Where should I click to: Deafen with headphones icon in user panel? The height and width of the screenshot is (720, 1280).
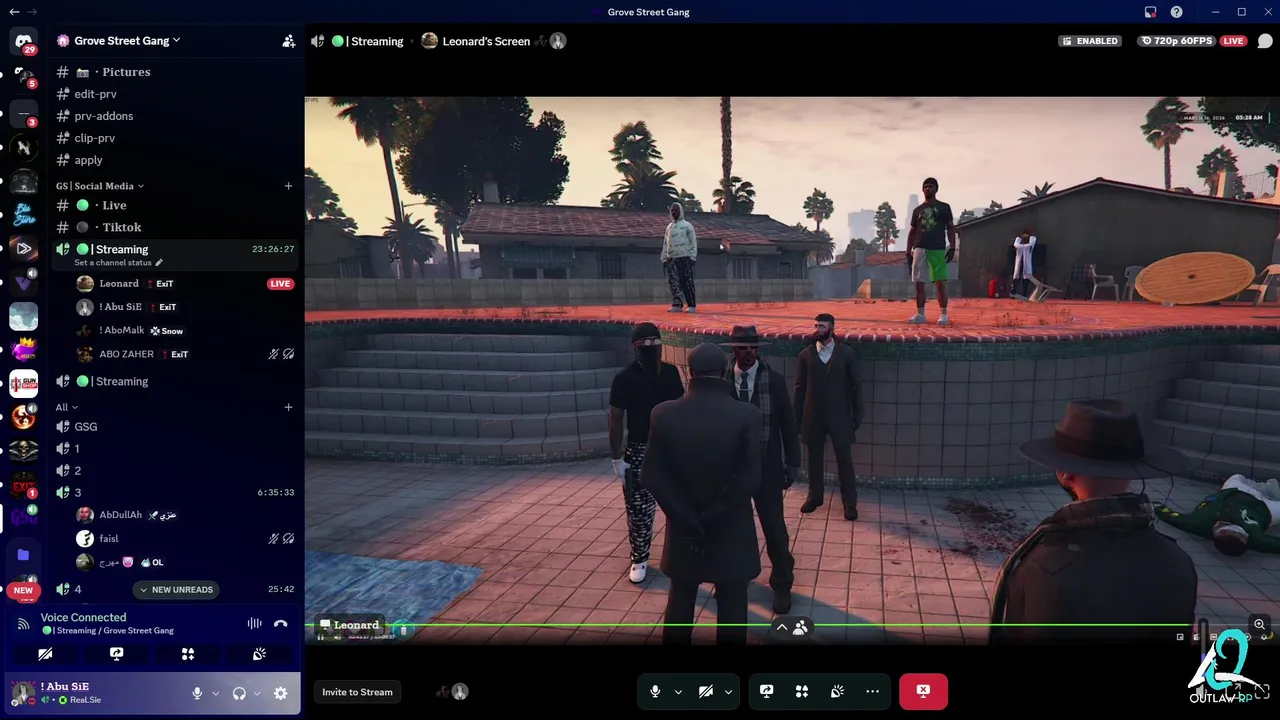pos(239,693)
